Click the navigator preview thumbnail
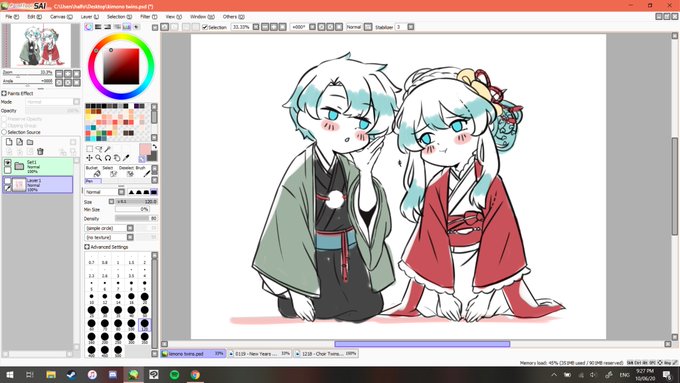Screen dimensions: 680x383 click(41, 46)
